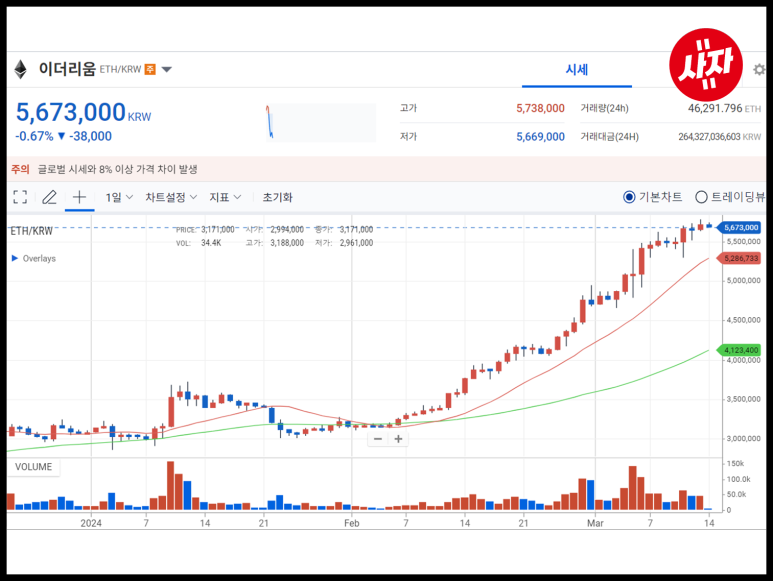Click the 거래대금(24H) label

609,137
